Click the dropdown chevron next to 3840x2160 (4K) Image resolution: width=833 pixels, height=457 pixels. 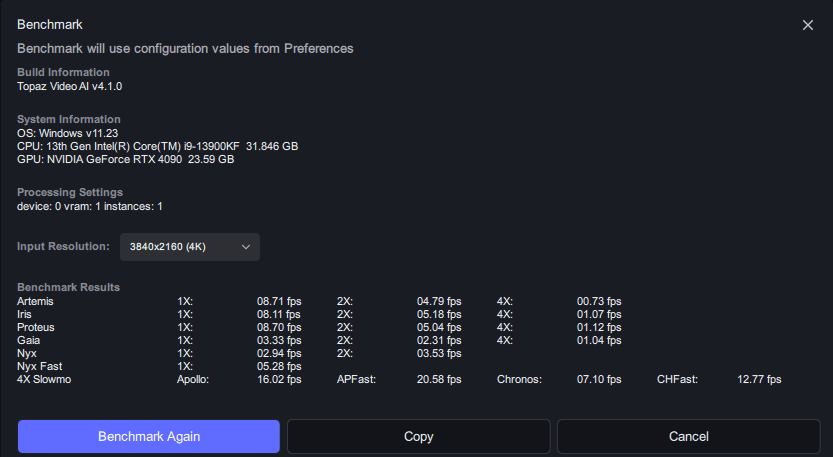[x=246, y=247]
